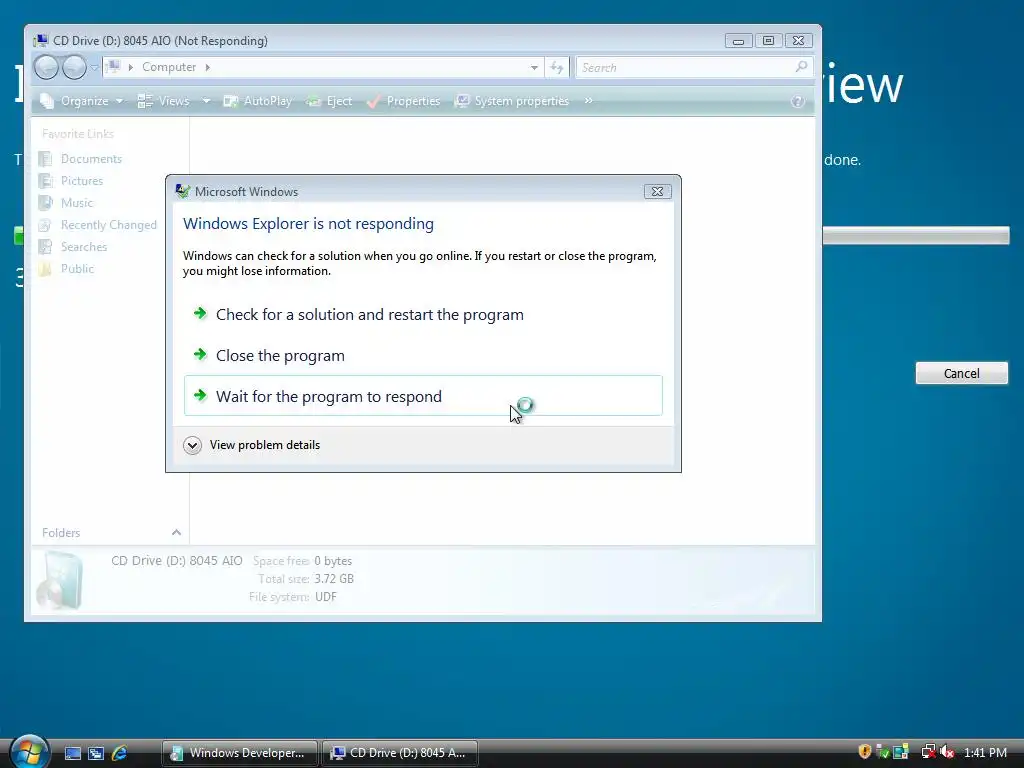Image resolution: width=1024 pixels, height=768 pixels.
Task: Click the Back navigation arrow in Explorer
Action: coord(46,67)
